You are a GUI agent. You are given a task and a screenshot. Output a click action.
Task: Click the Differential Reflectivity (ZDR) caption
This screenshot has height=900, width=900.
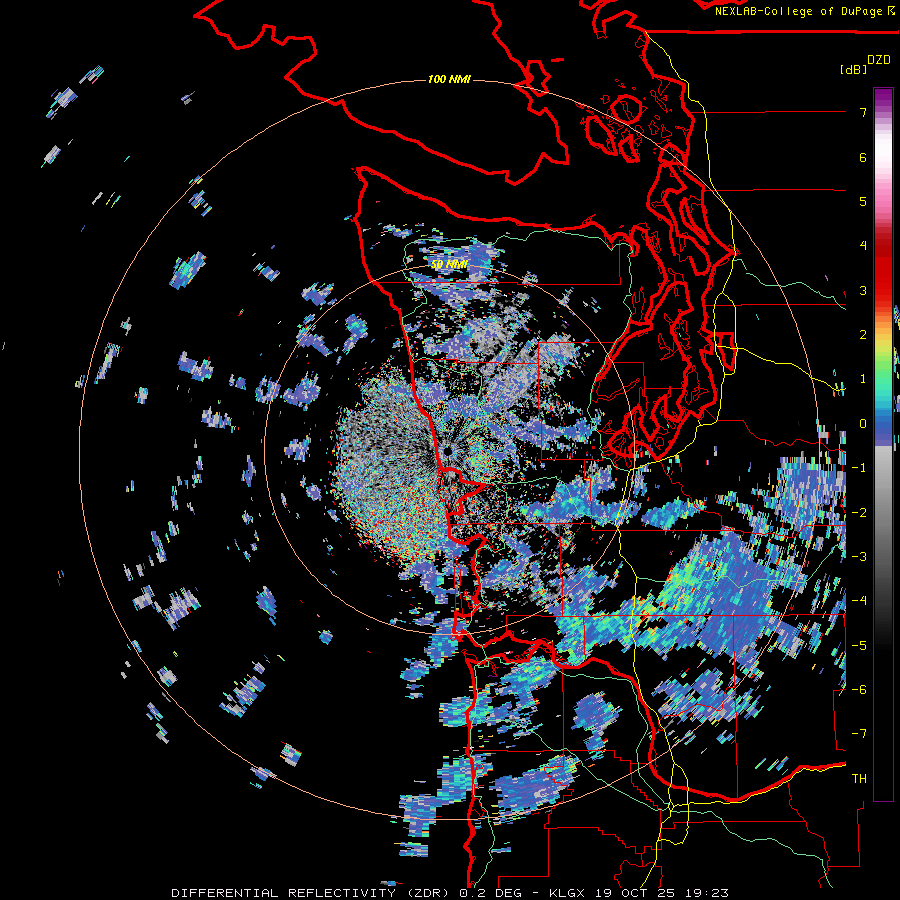(312, 893)
